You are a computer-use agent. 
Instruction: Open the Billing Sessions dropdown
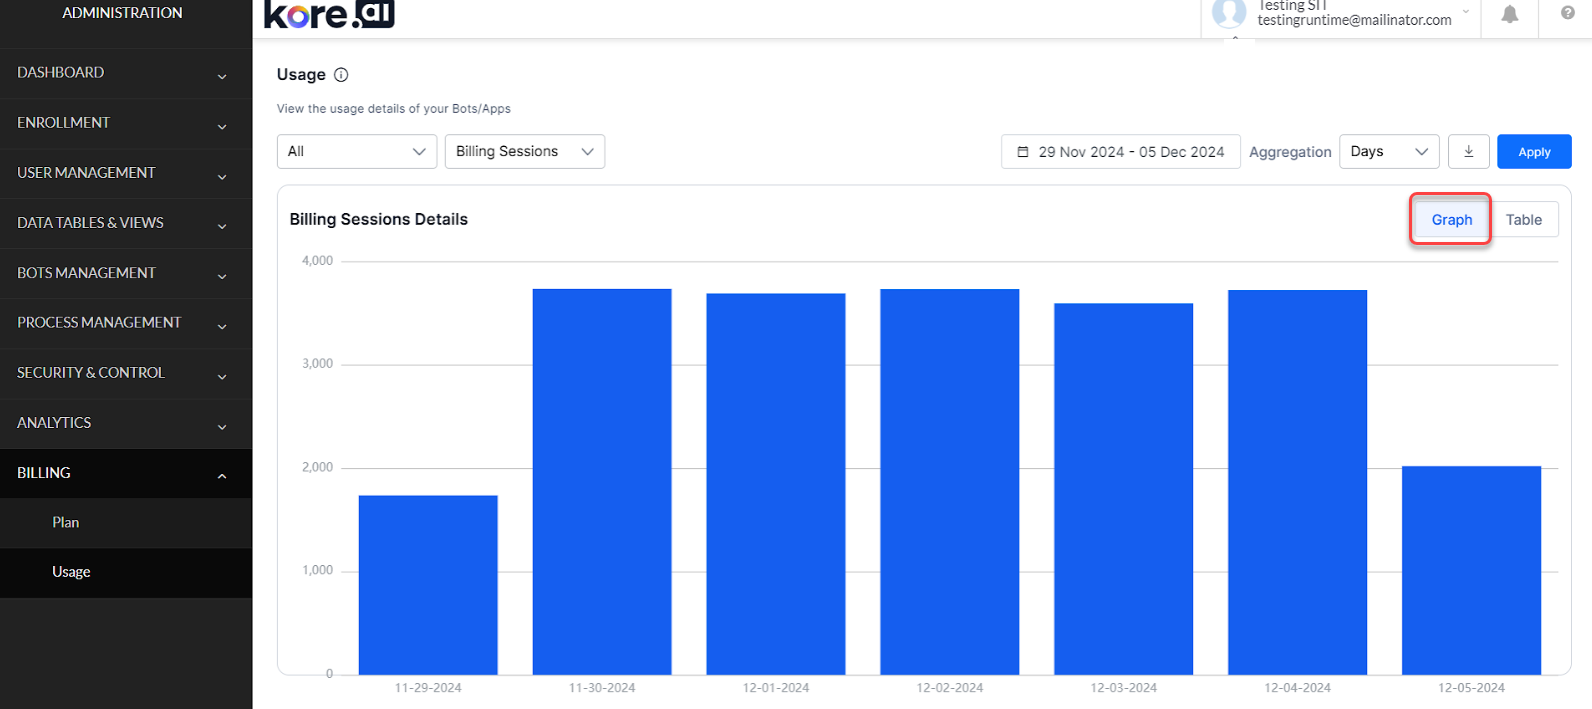[x=524, y=152]
